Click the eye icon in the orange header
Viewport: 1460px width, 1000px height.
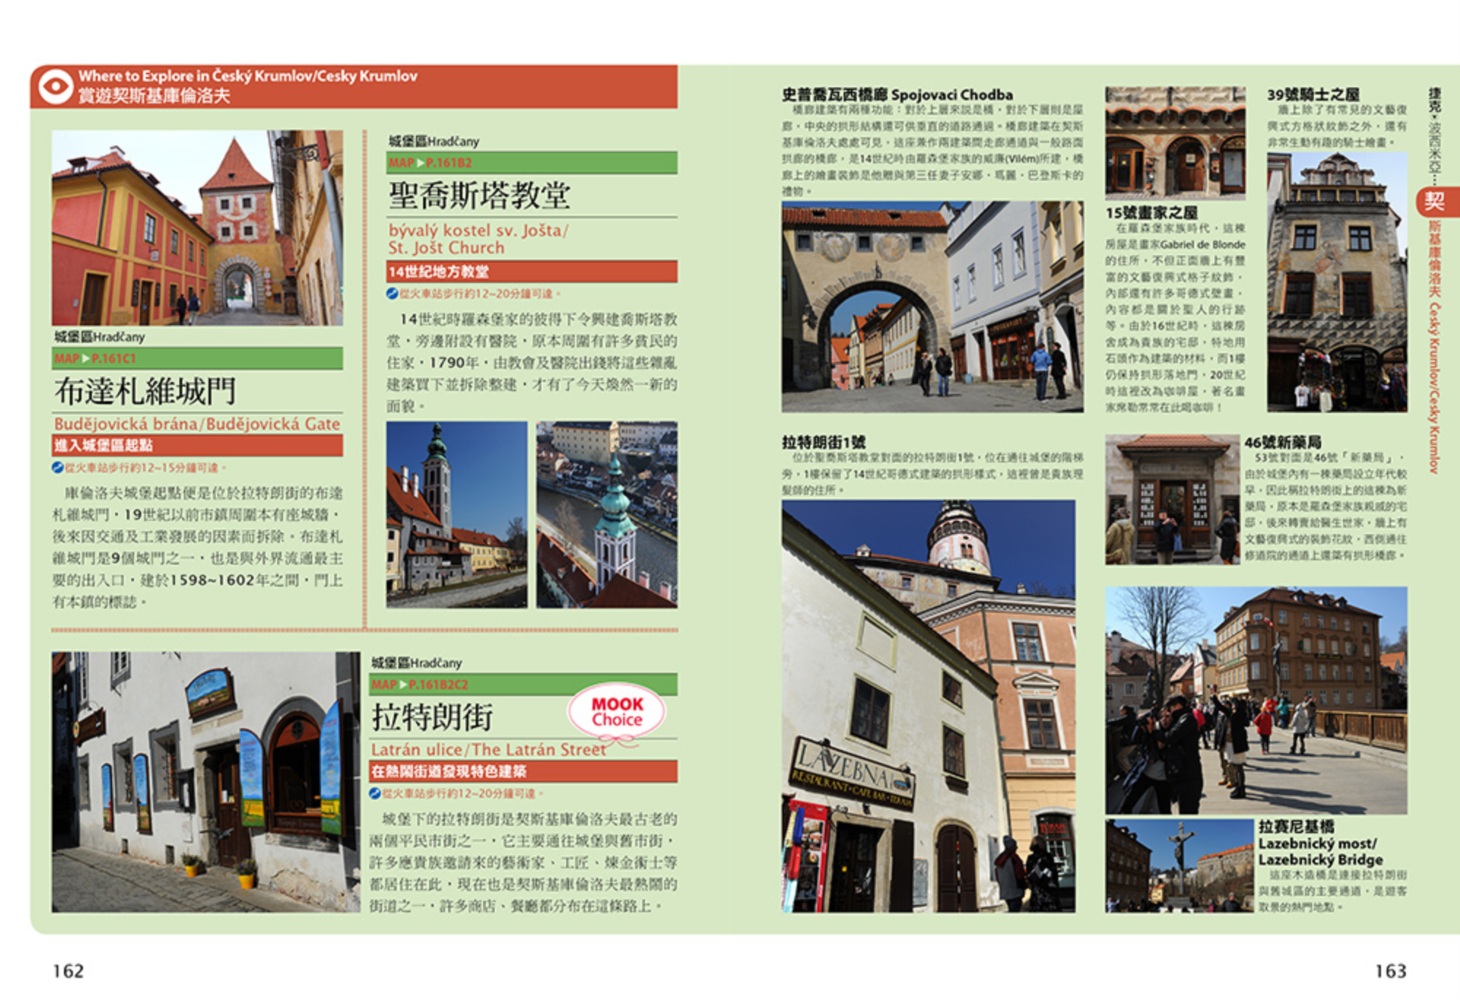[x=55, y=87]
